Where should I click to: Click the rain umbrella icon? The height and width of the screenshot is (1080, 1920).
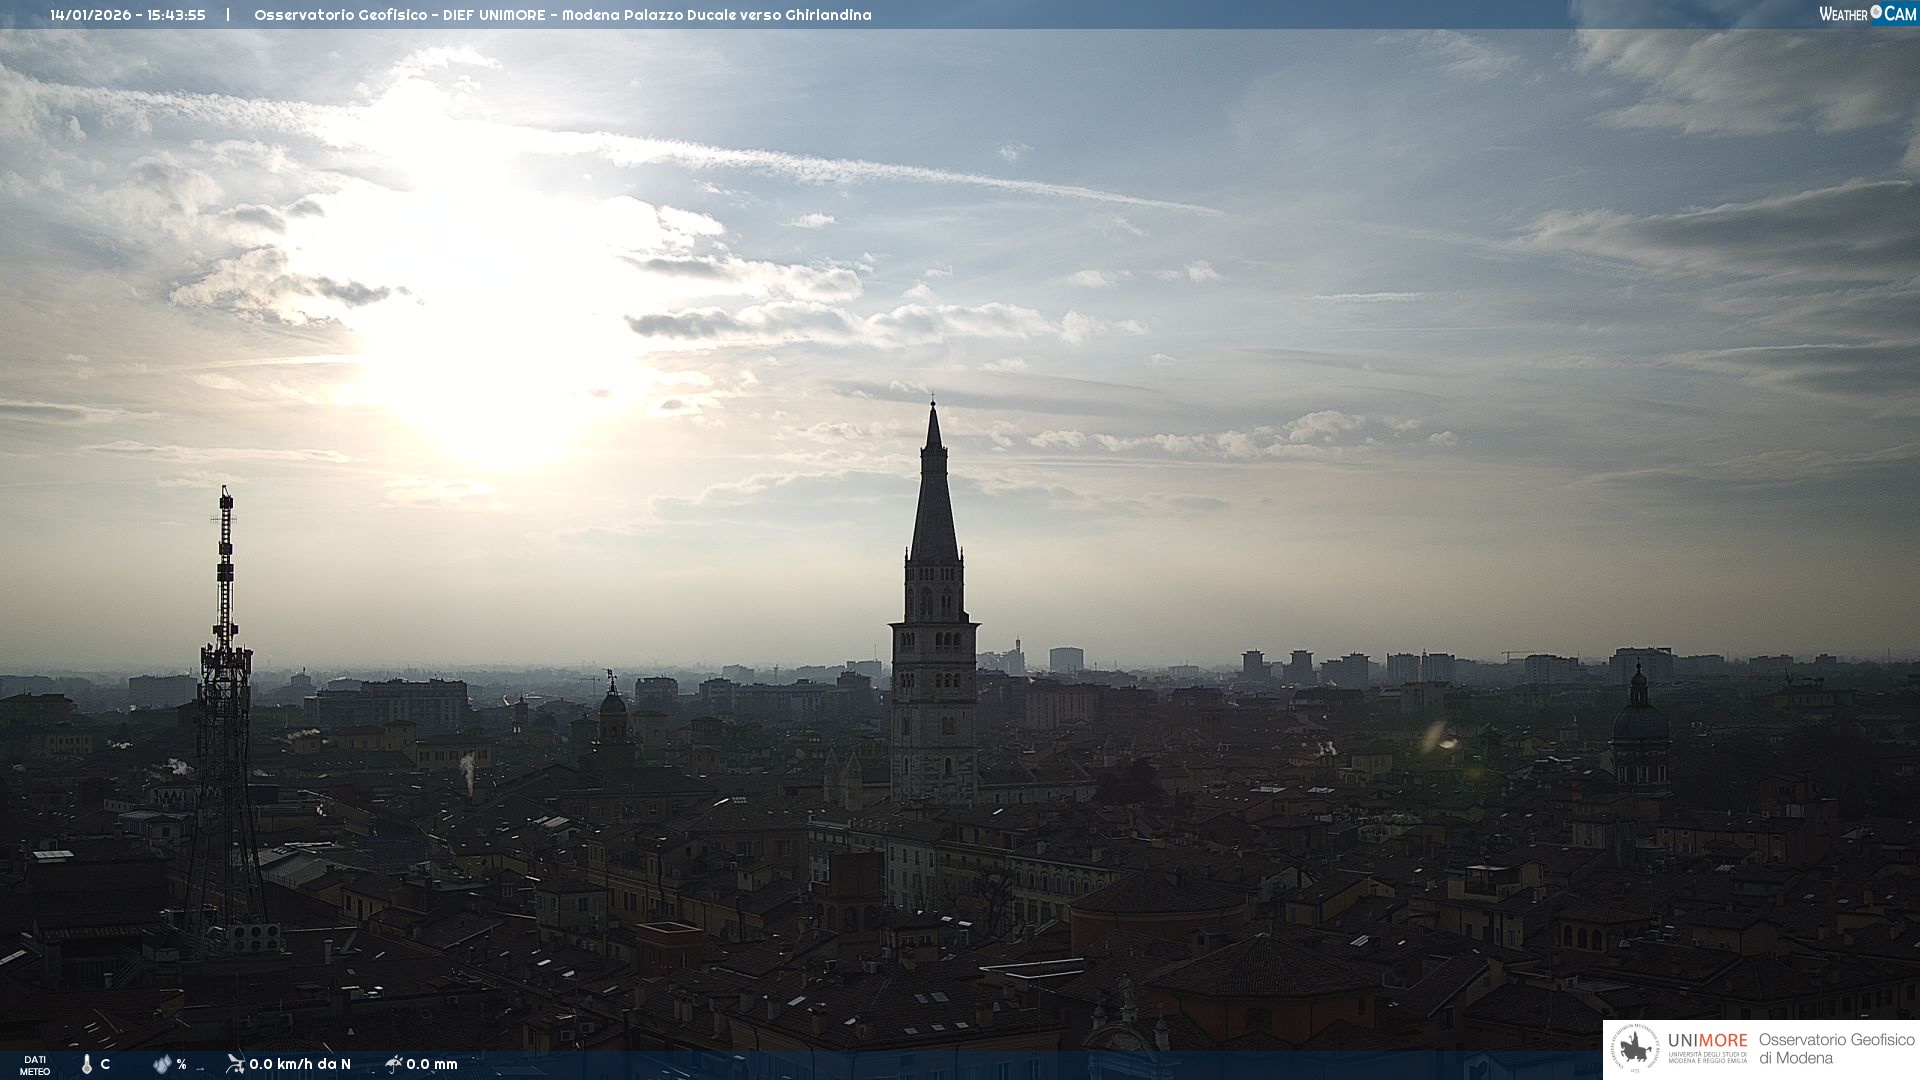click(393, 1064)
